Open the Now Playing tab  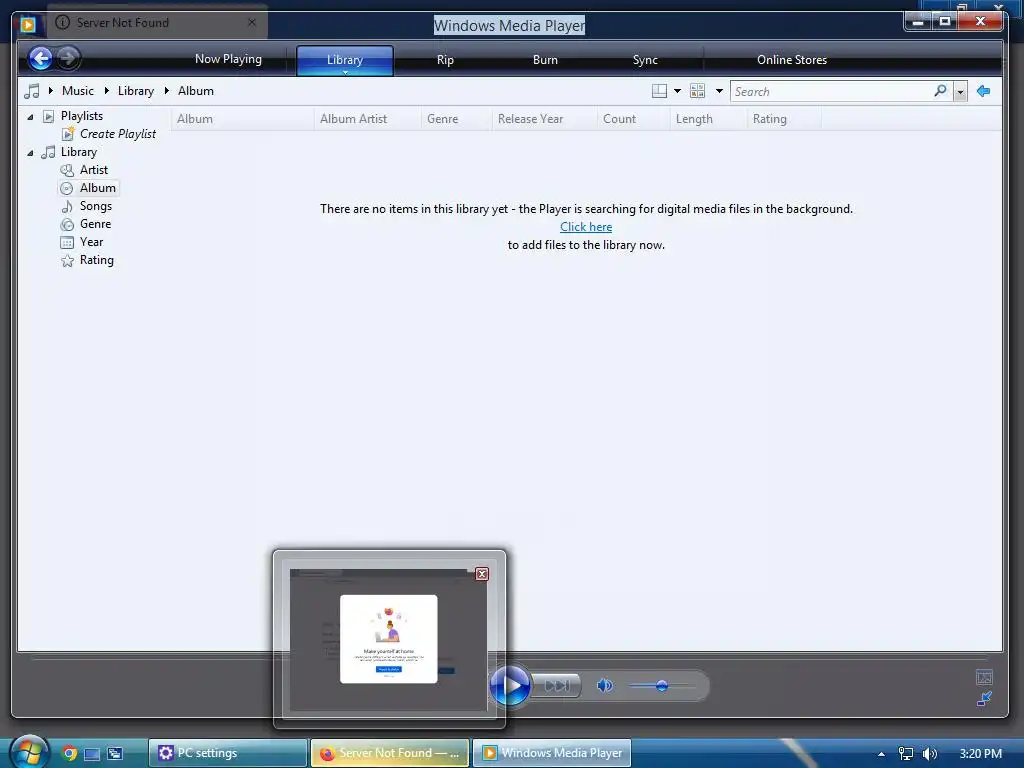228,59
